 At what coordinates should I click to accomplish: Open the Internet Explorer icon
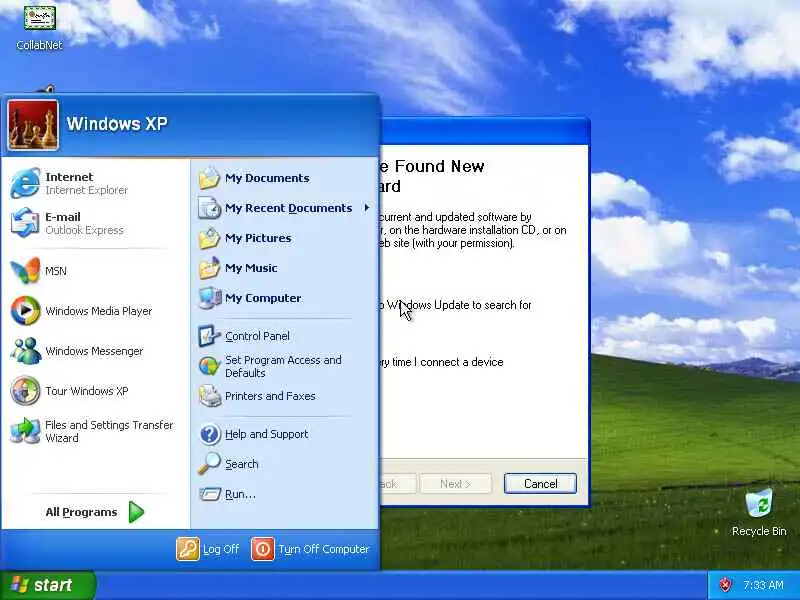pos(25,183)
